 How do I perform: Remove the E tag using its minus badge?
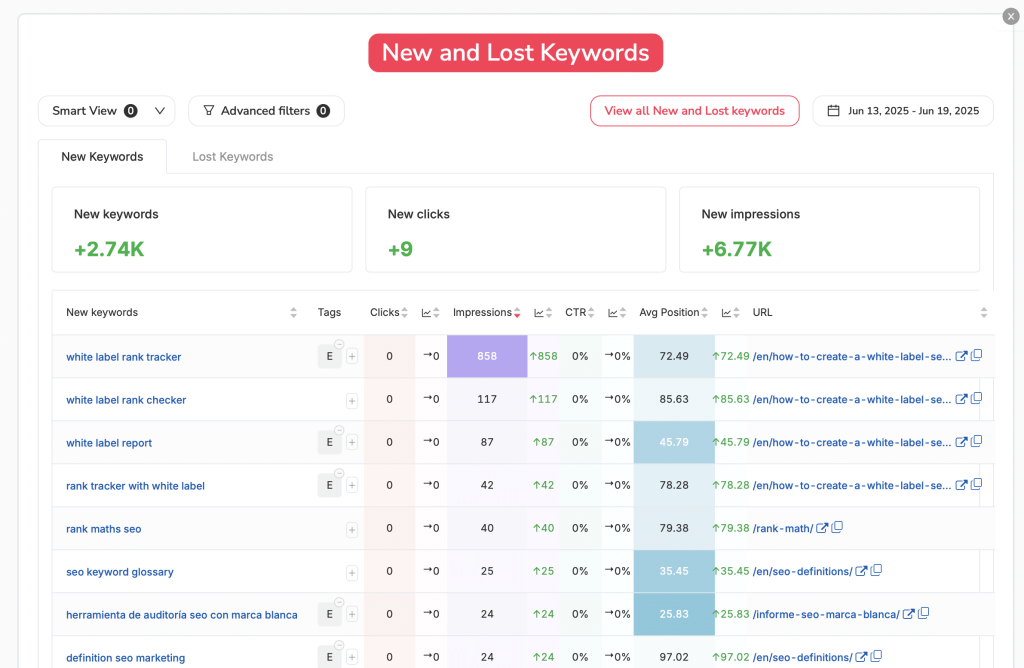(337, 344)
